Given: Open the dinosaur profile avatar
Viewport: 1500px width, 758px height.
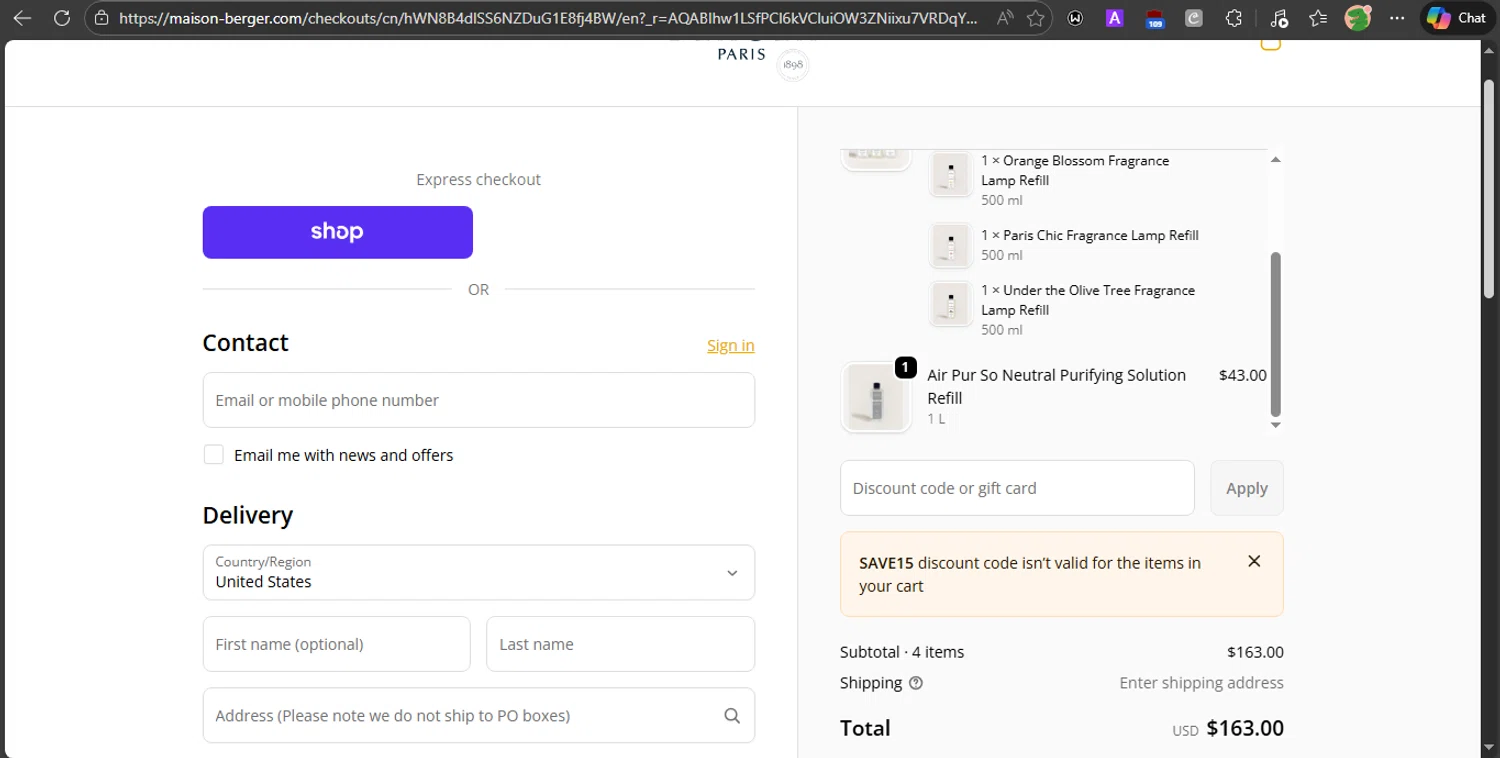Looking at the screenshot, I should click(x=1358, y=18).
